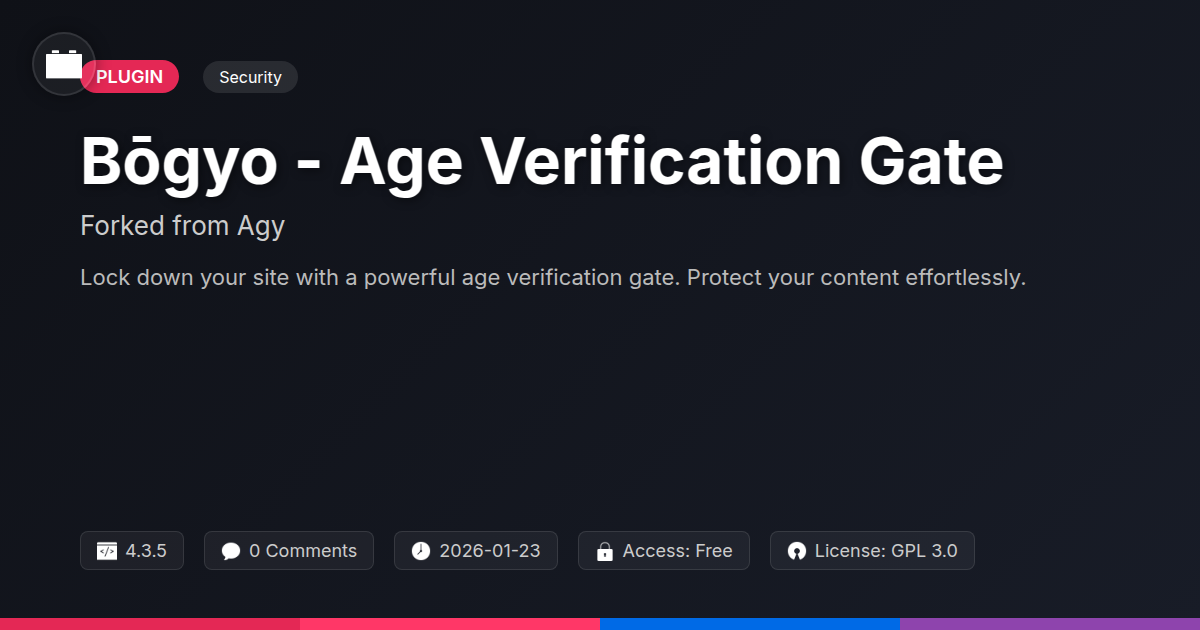The height and width of the screenshot is (630, 1200).
Task: Click the code version icon beside 4.3.5
Action: point(107,551)
